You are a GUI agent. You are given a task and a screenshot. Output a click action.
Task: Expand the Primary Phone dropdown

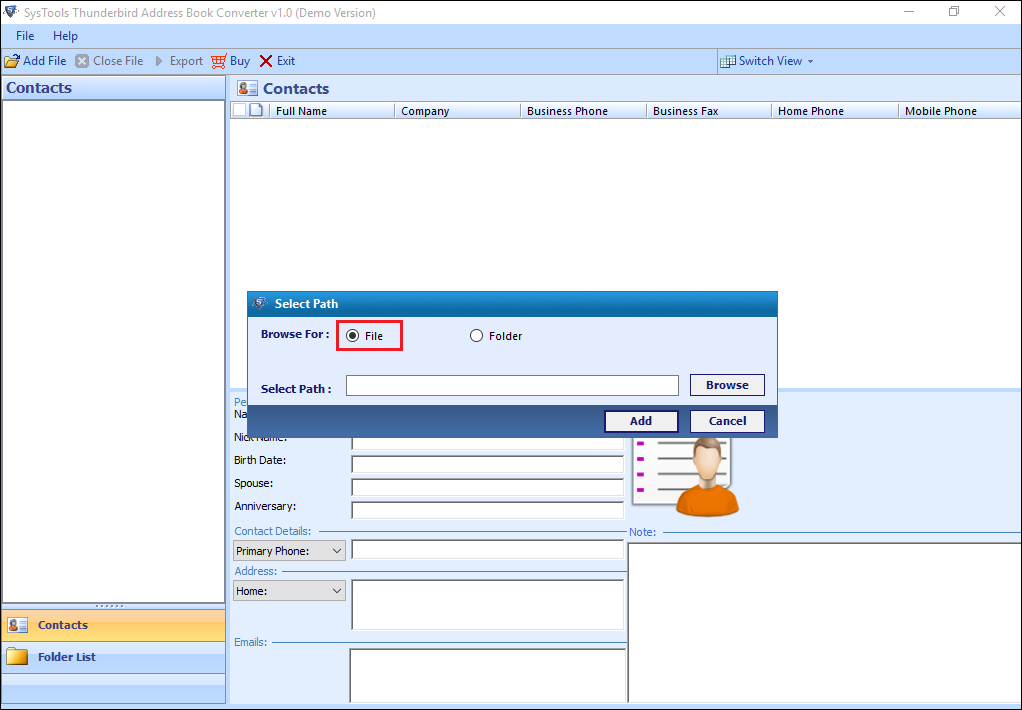click(x=336, y=551)
